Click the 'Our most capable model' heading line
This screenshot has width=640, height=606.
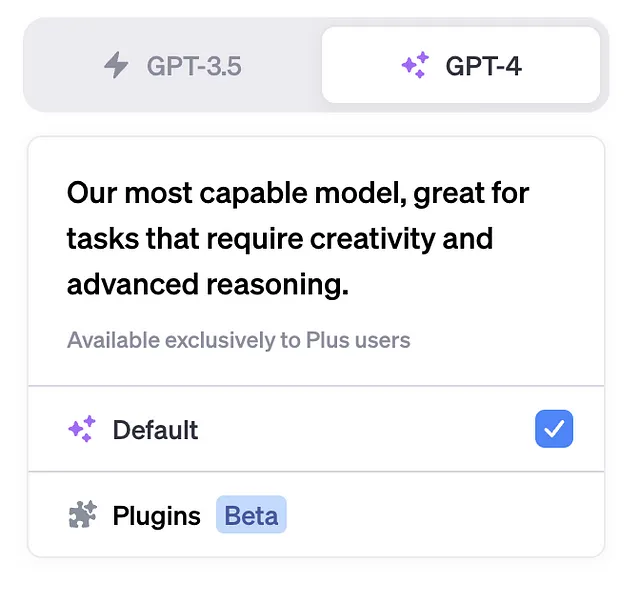[298, 193]
